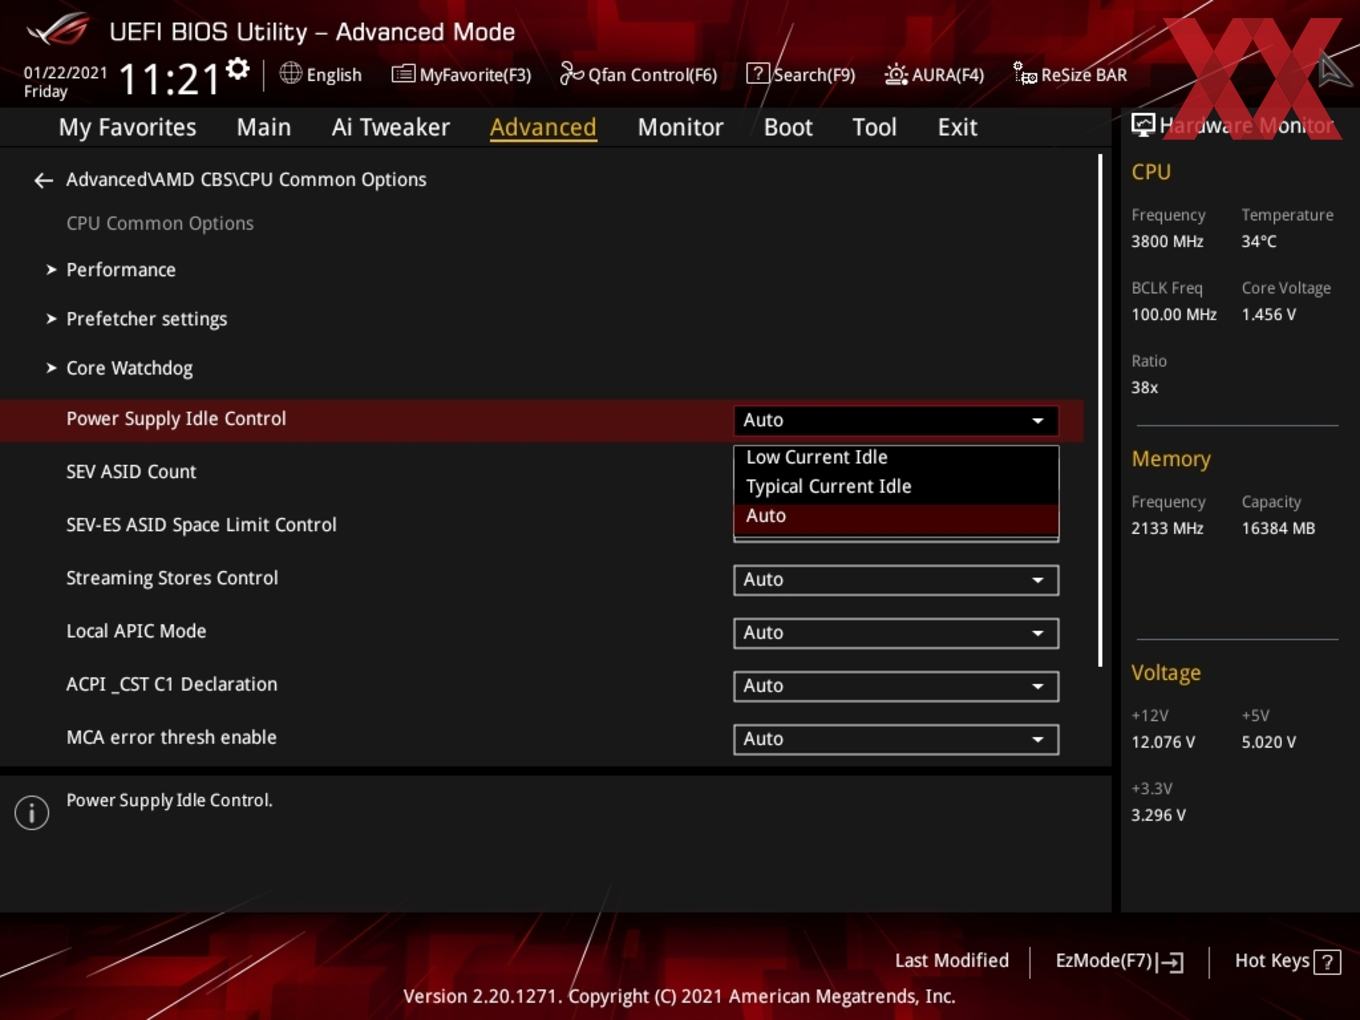This screenshot has height=1020, width=1360.
Task: Switch to the Boot tab
Action: point(788,127)
